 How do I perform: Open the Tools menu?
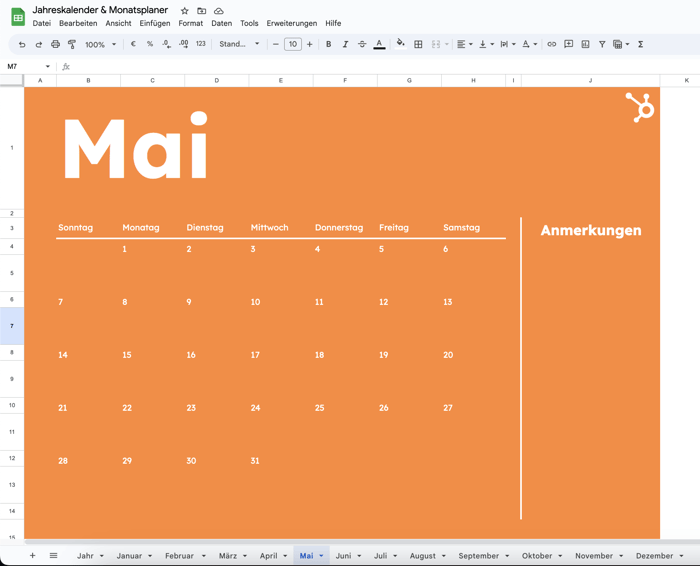pos(249,23)
